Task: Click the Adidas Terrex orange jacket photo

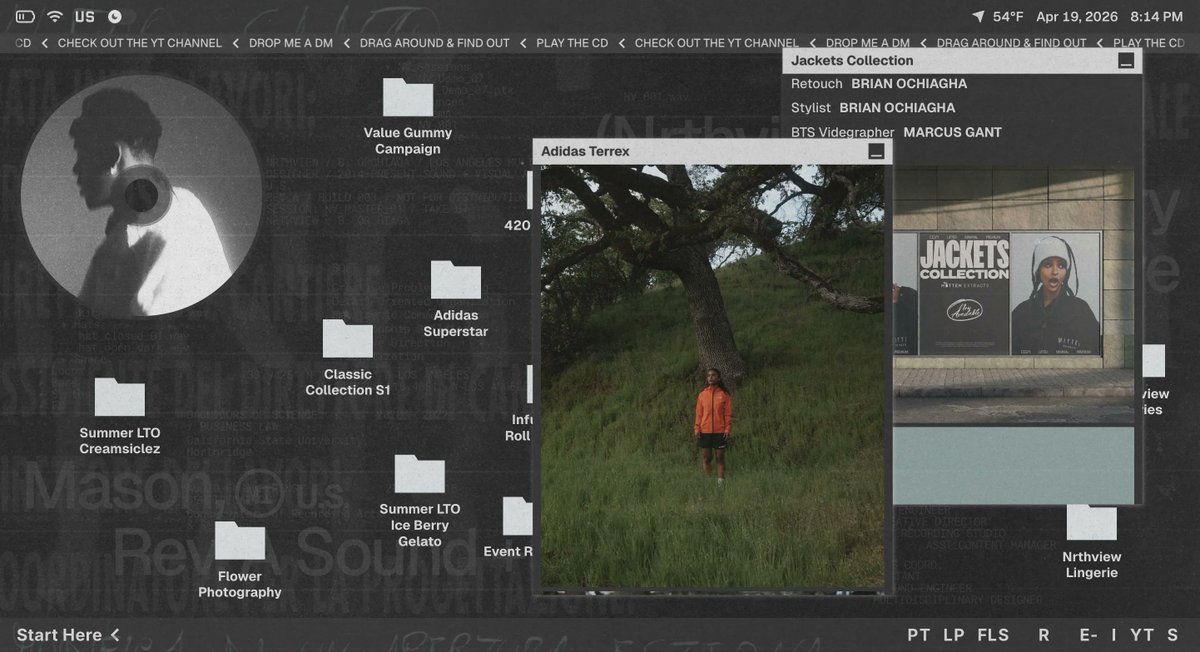Action: tap(712, 377)
